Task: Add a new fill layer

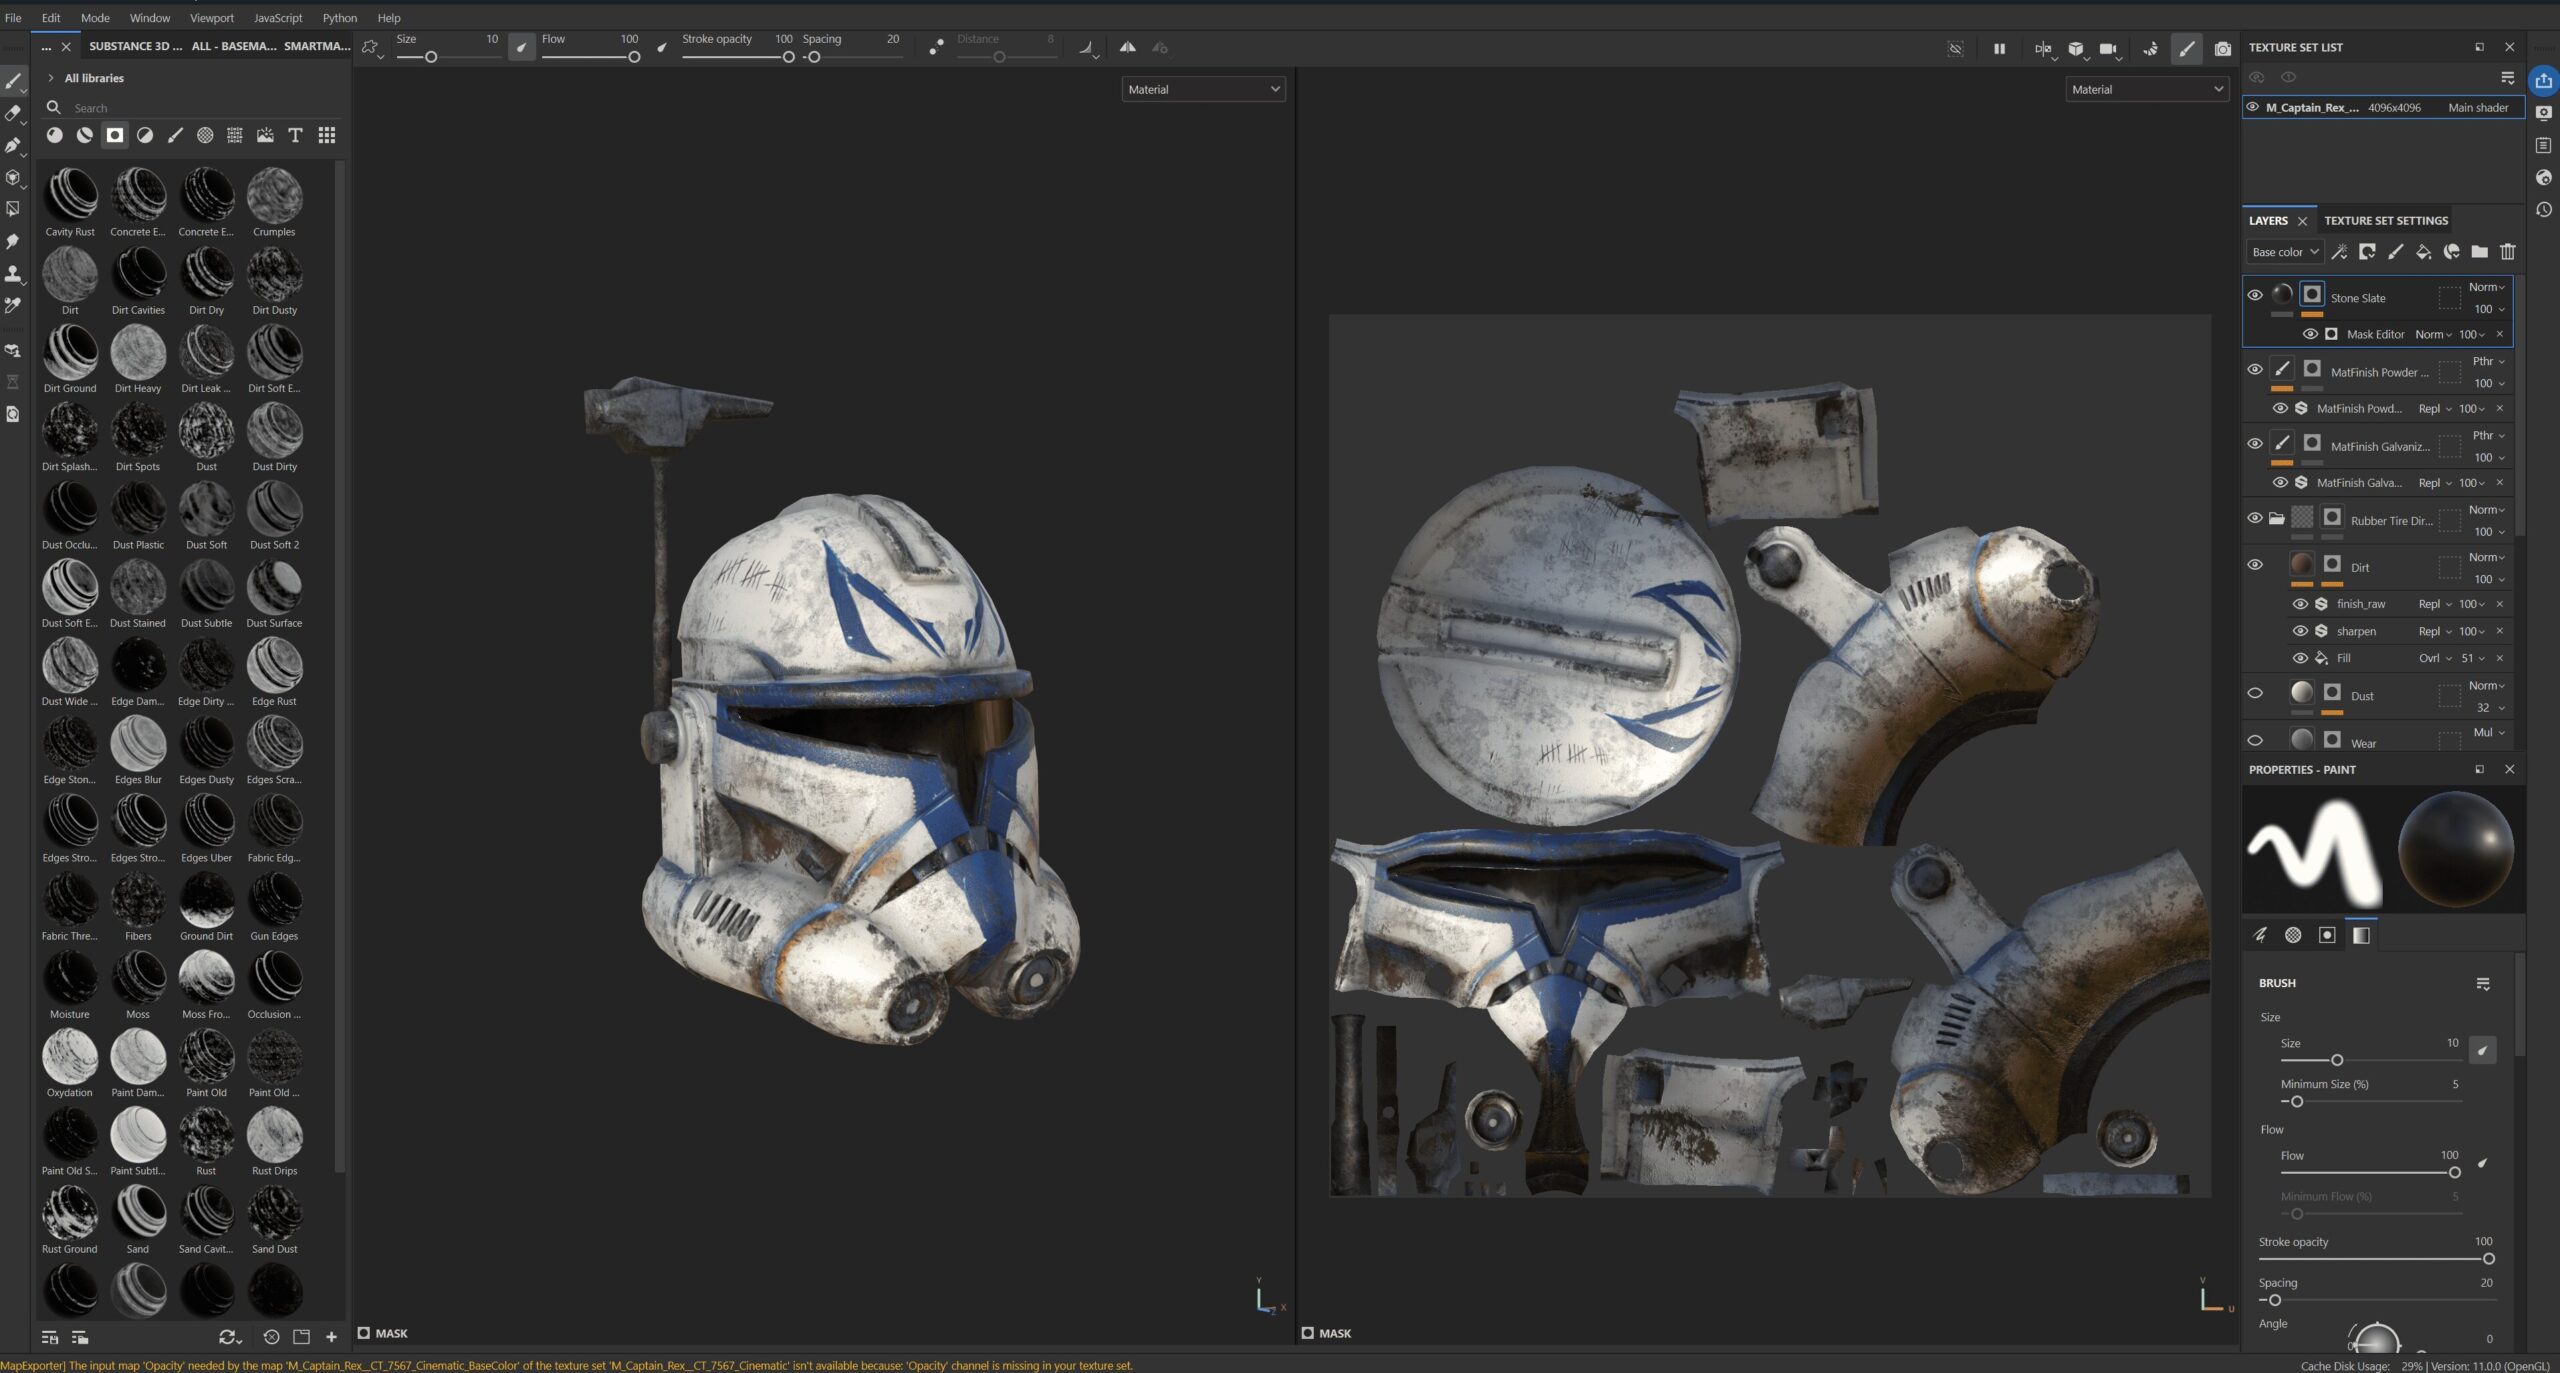Action: (2423, 252)
